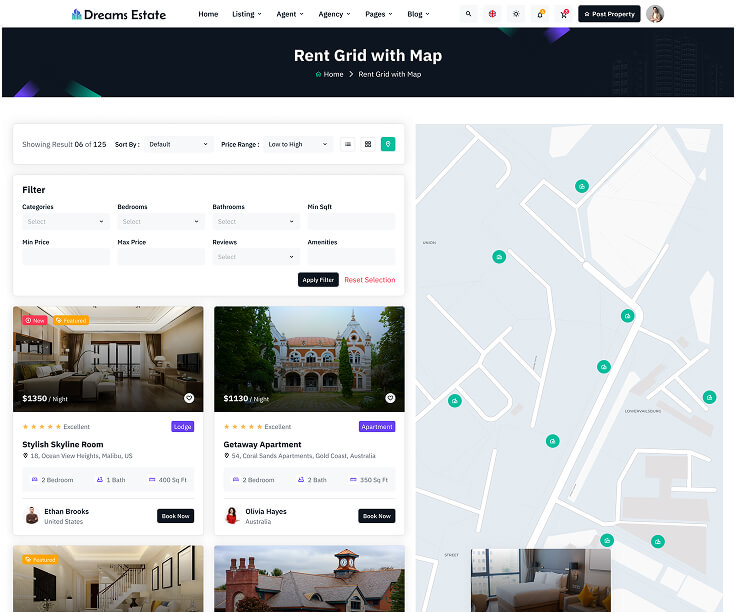Click the five-star Excellent rating on Skyline Room
Image resolution: width=736 pixels, height=612 pixels.
[x=56, y=427]
